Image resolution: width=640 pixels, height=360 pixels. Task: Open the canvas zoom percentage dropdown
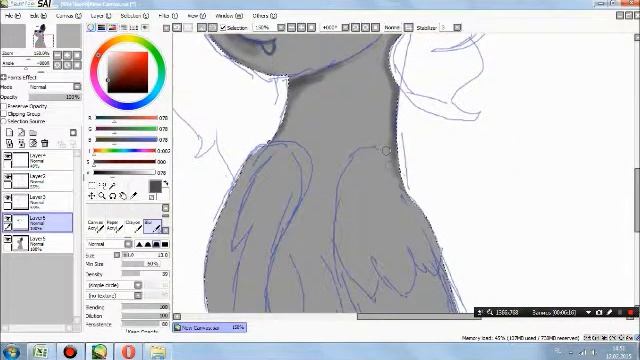[x=281, y=28]
